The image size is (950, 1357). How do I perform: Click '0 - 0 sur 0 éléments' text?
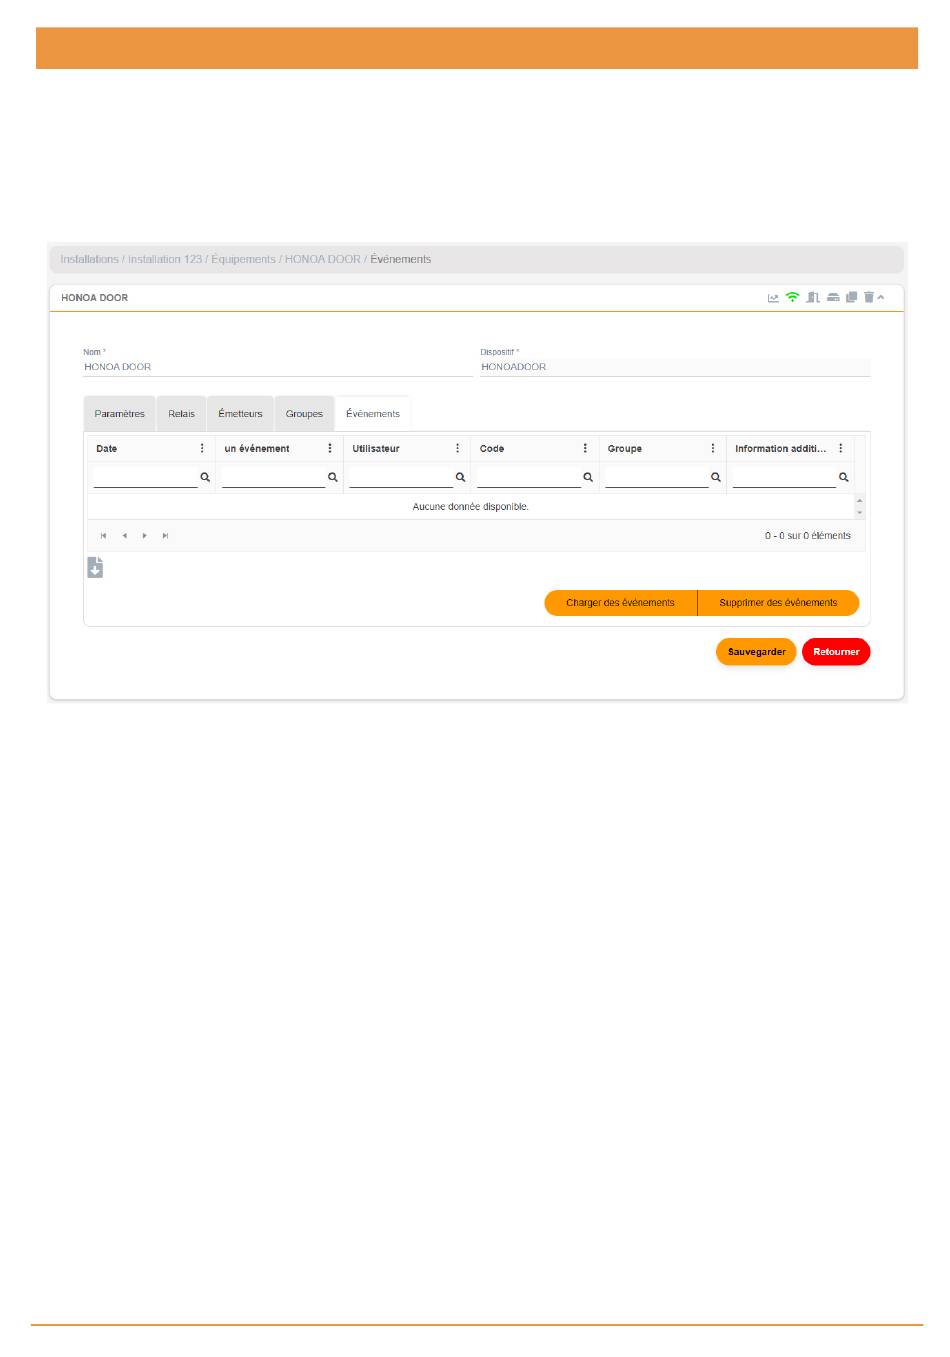[x=808, y=536]
